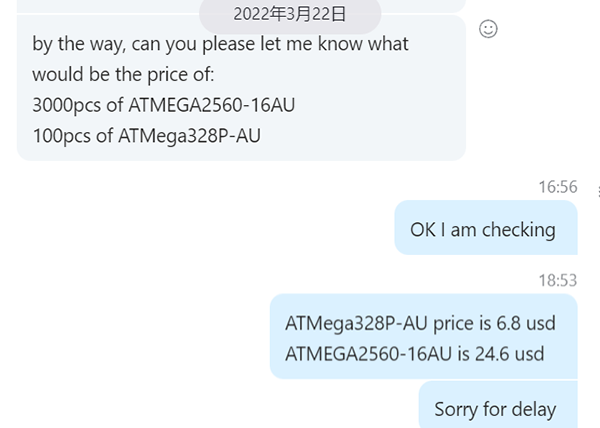Viewport: 600px width, 428px height.
Task: Click the 18:53 timestamp
Action: [558, 280]
